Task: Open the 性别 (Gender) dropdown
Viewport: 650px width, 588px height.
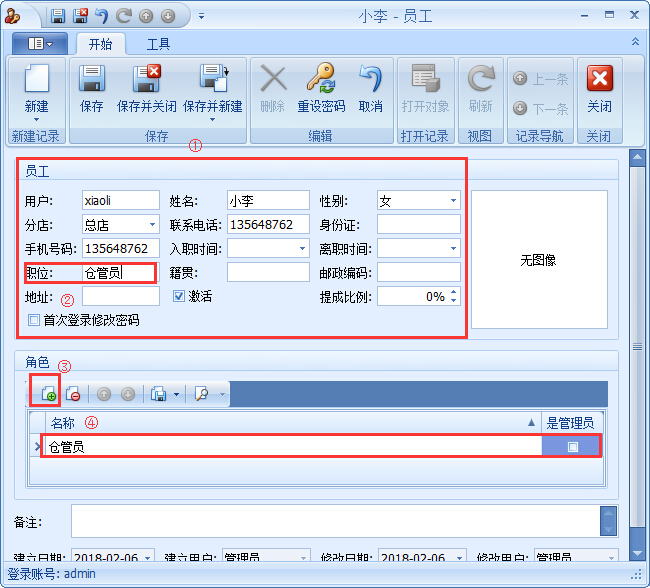Action: [x=453, y=201]
